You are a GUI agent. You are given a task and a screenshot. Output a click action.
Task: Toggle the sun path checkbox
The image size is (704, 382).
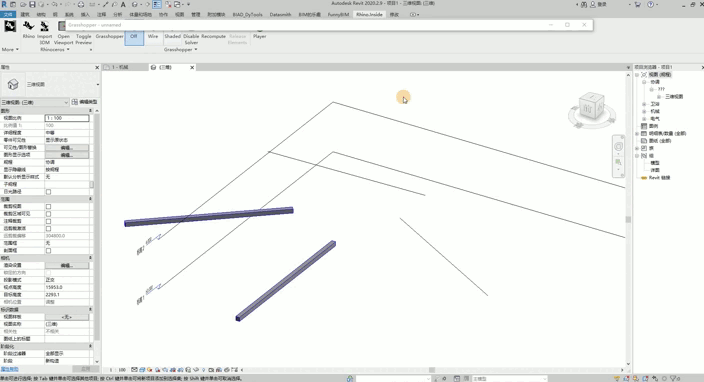[x=48, y=192]
